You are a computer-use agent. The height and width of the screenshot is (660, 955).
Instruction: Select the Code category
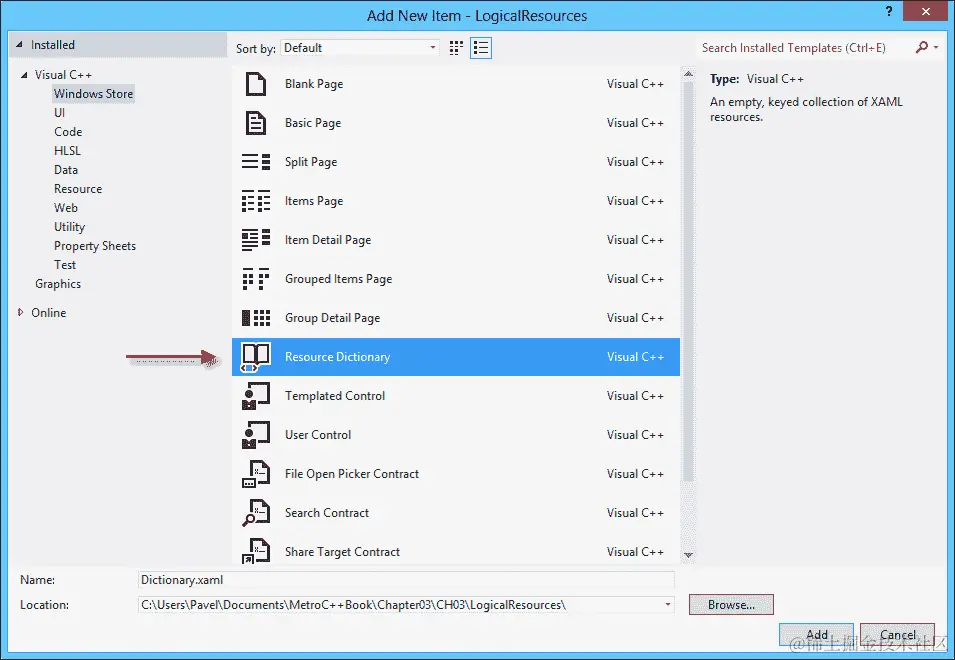[x=68, y=132]
